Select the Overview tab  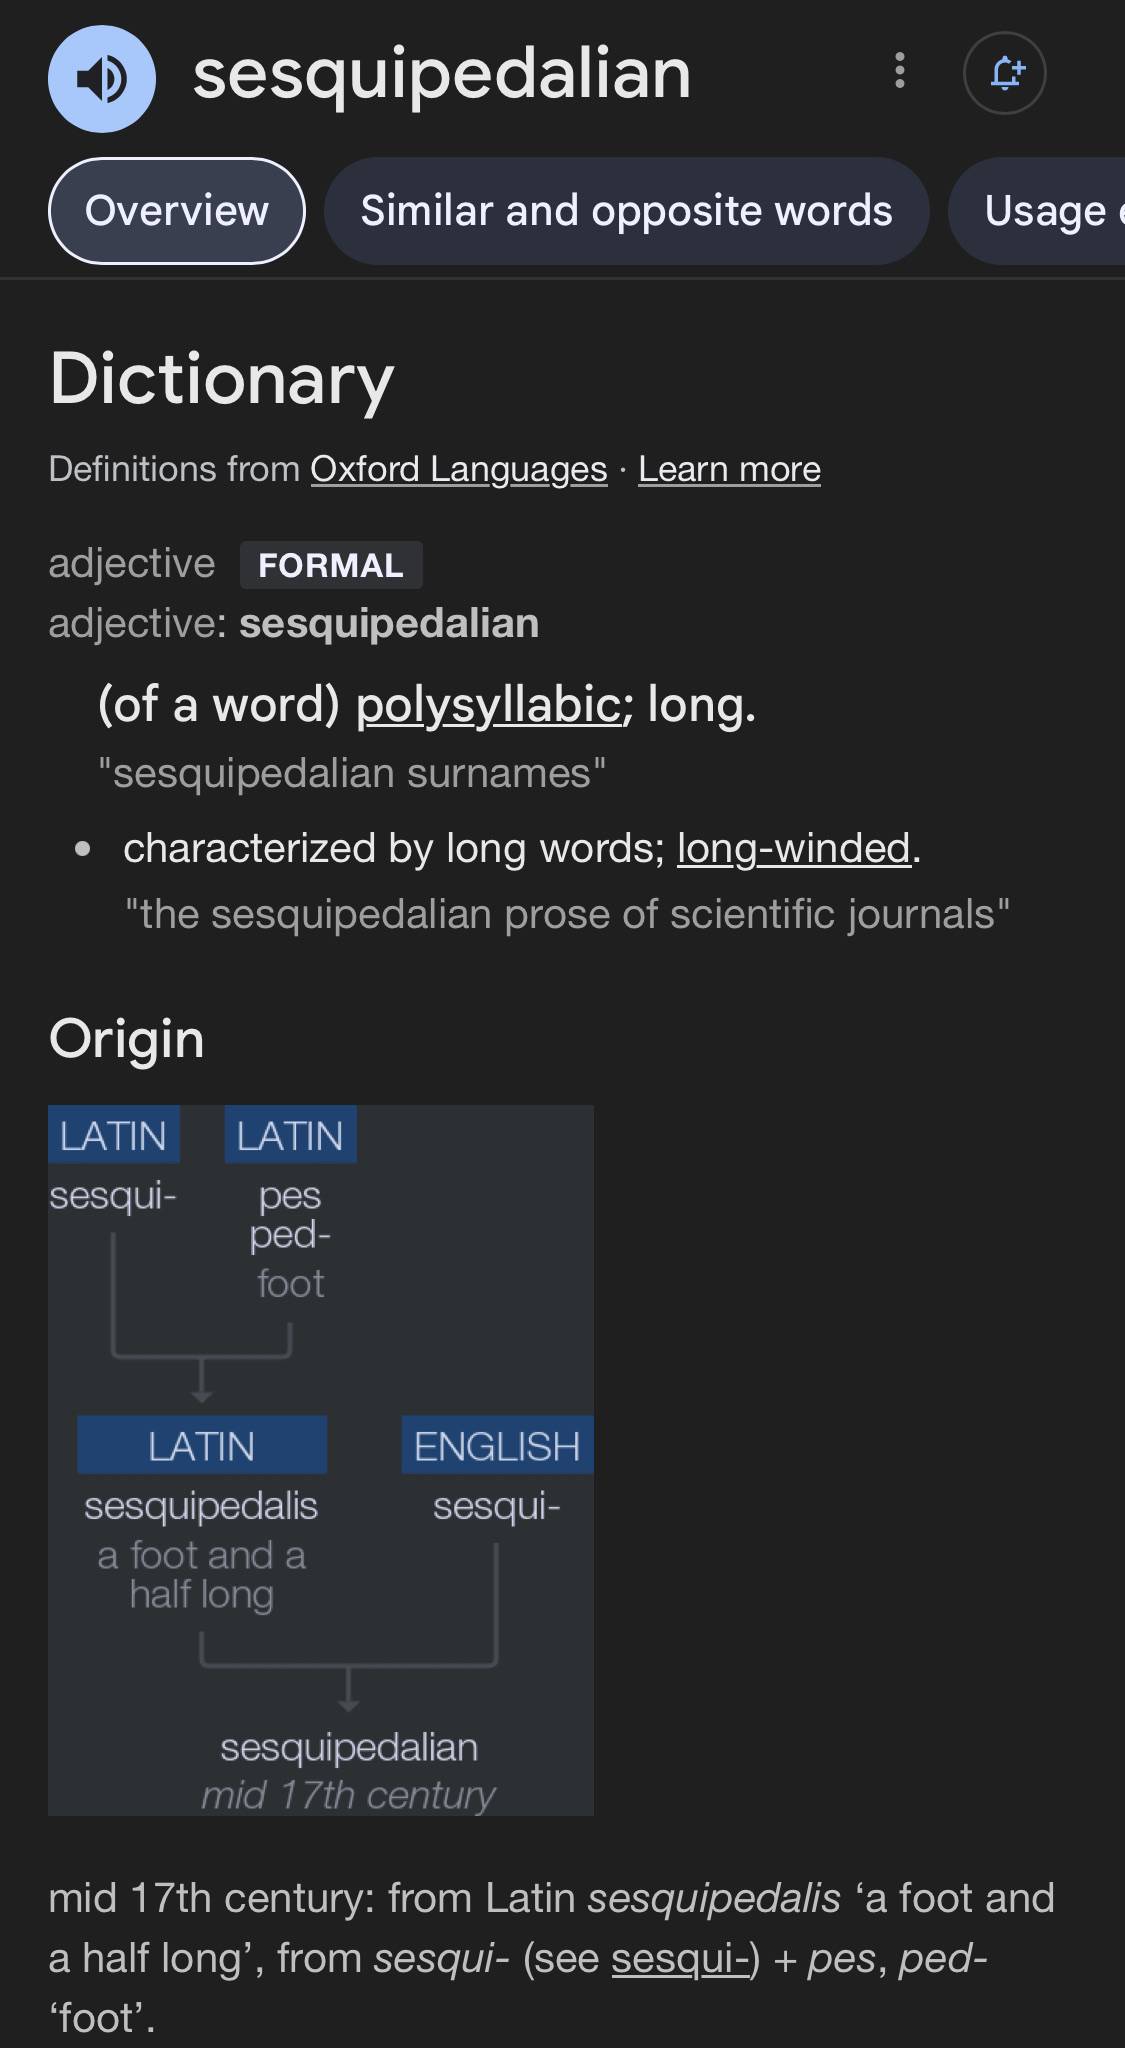click(x=177, y=211)
